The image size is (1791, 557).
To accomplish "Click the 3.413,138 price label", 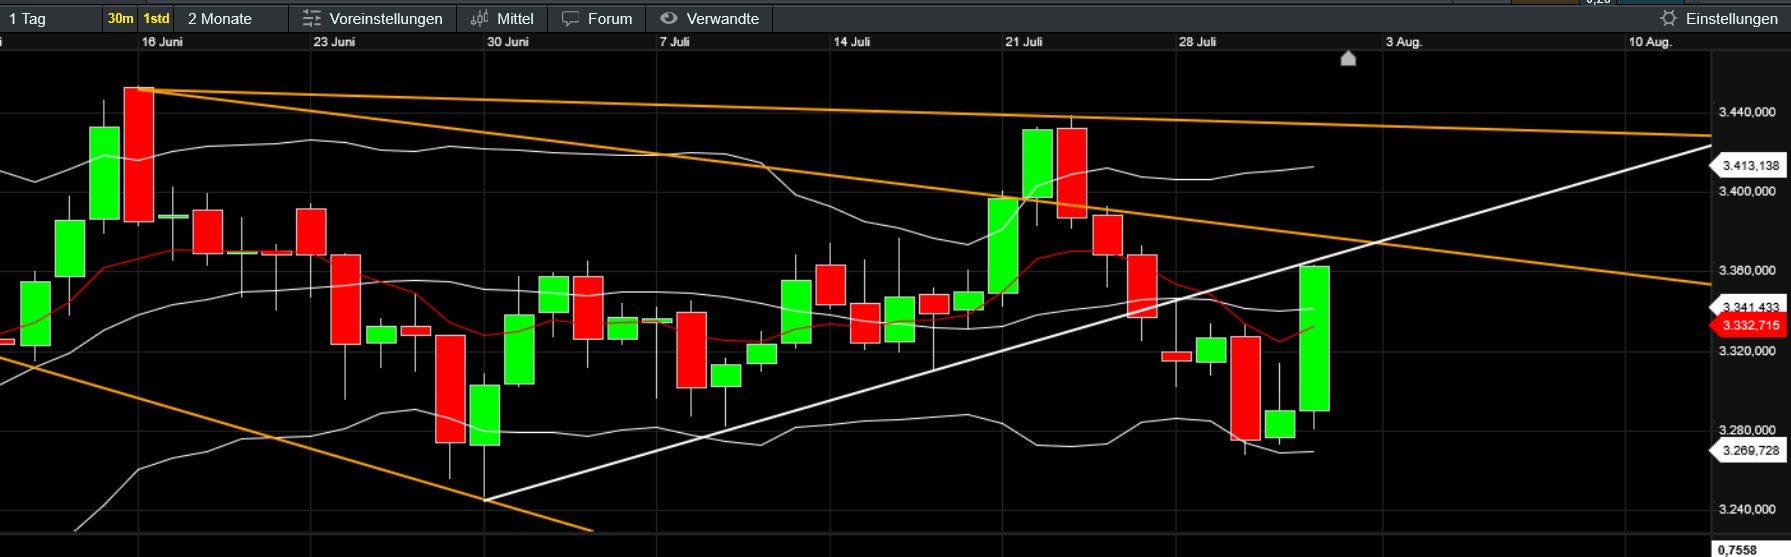I will tap(1751, 166).
